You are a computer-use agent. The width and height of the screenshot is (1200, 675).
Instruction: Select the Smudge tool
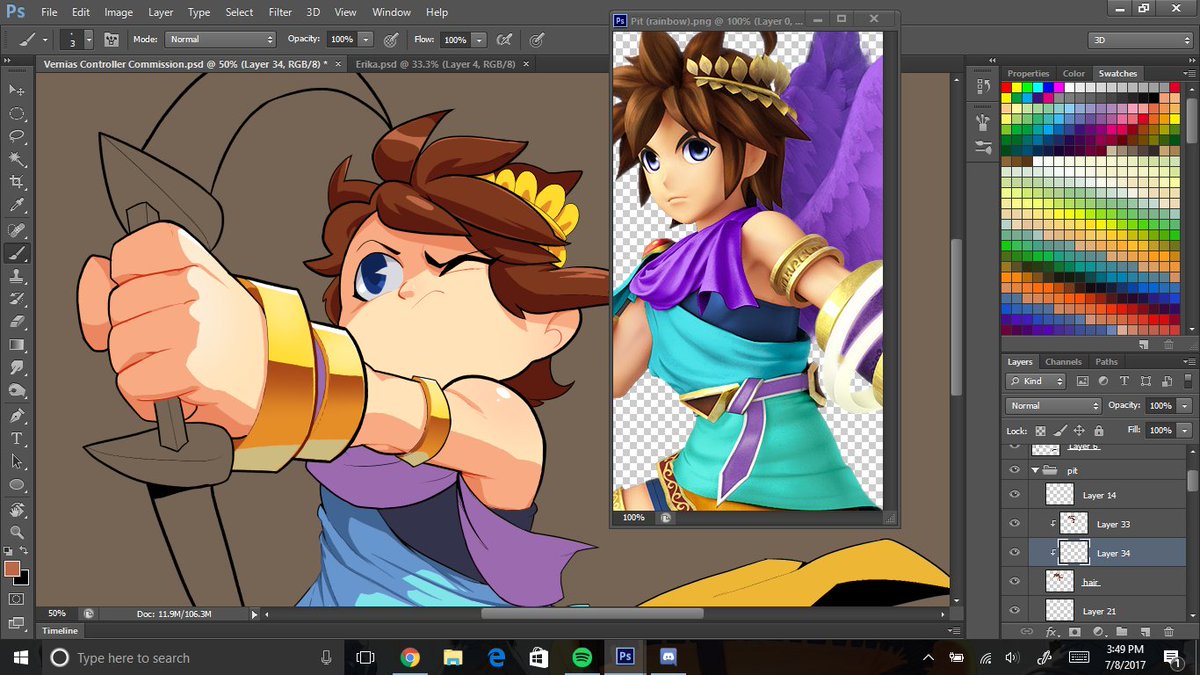tap(17, 368)
